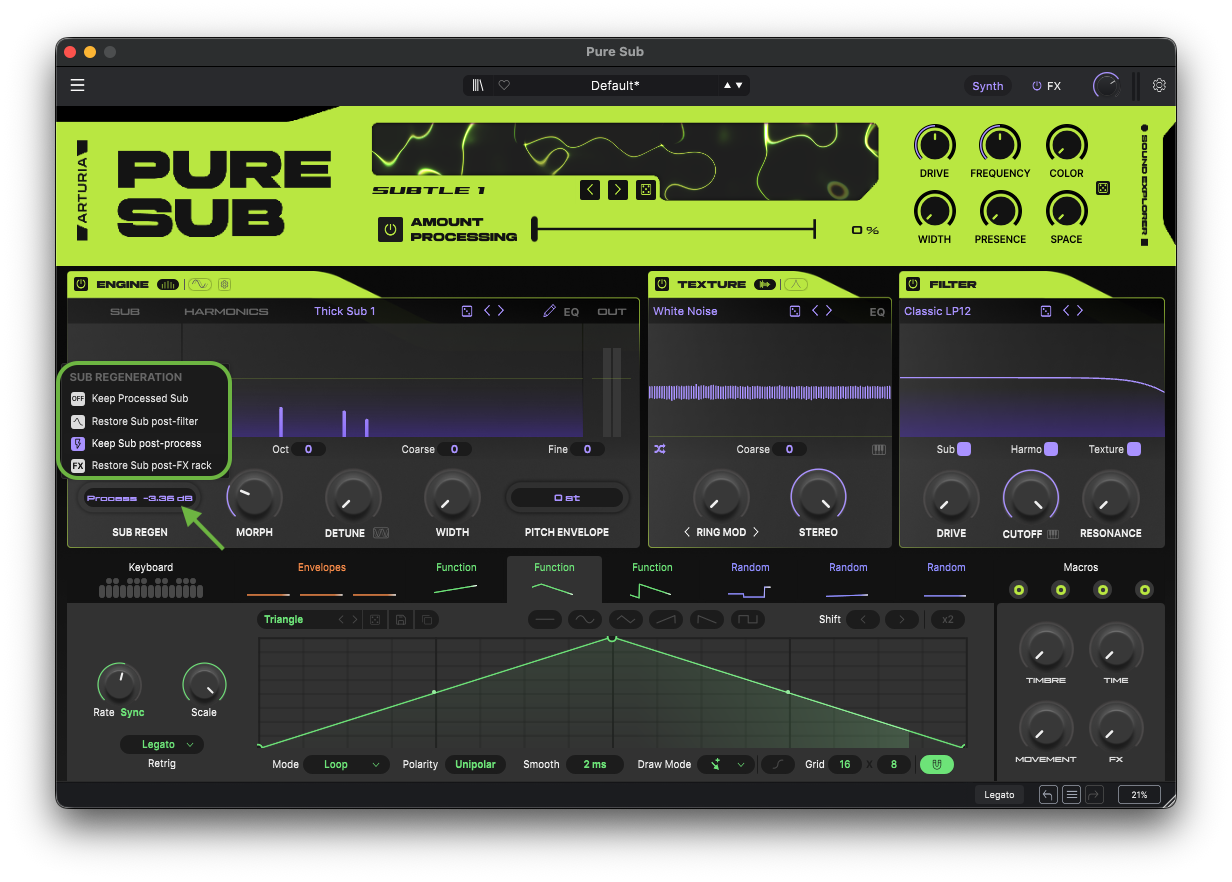Toggle the Sub filter routing square
The height and width of the screenshot is (882, 1232).
[x=964, y=449]
